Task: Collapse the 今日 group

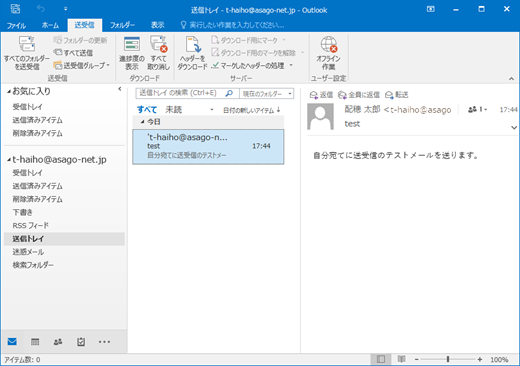Action: (142, 122)
